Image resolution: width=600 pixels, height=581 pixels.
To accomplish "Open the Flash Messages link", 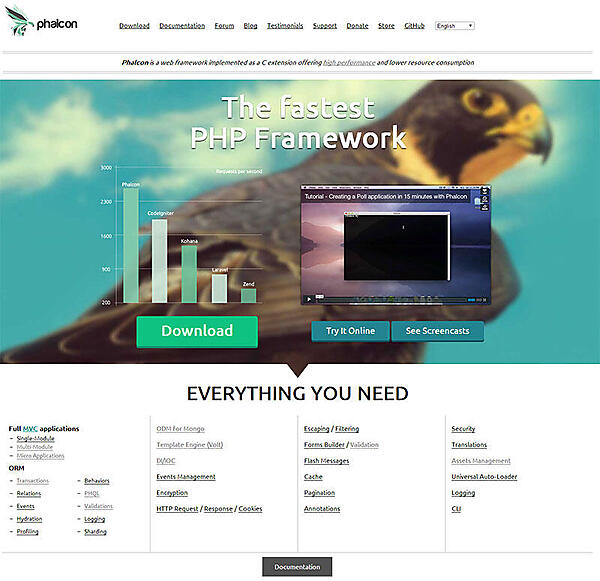I will pos(326,461).
